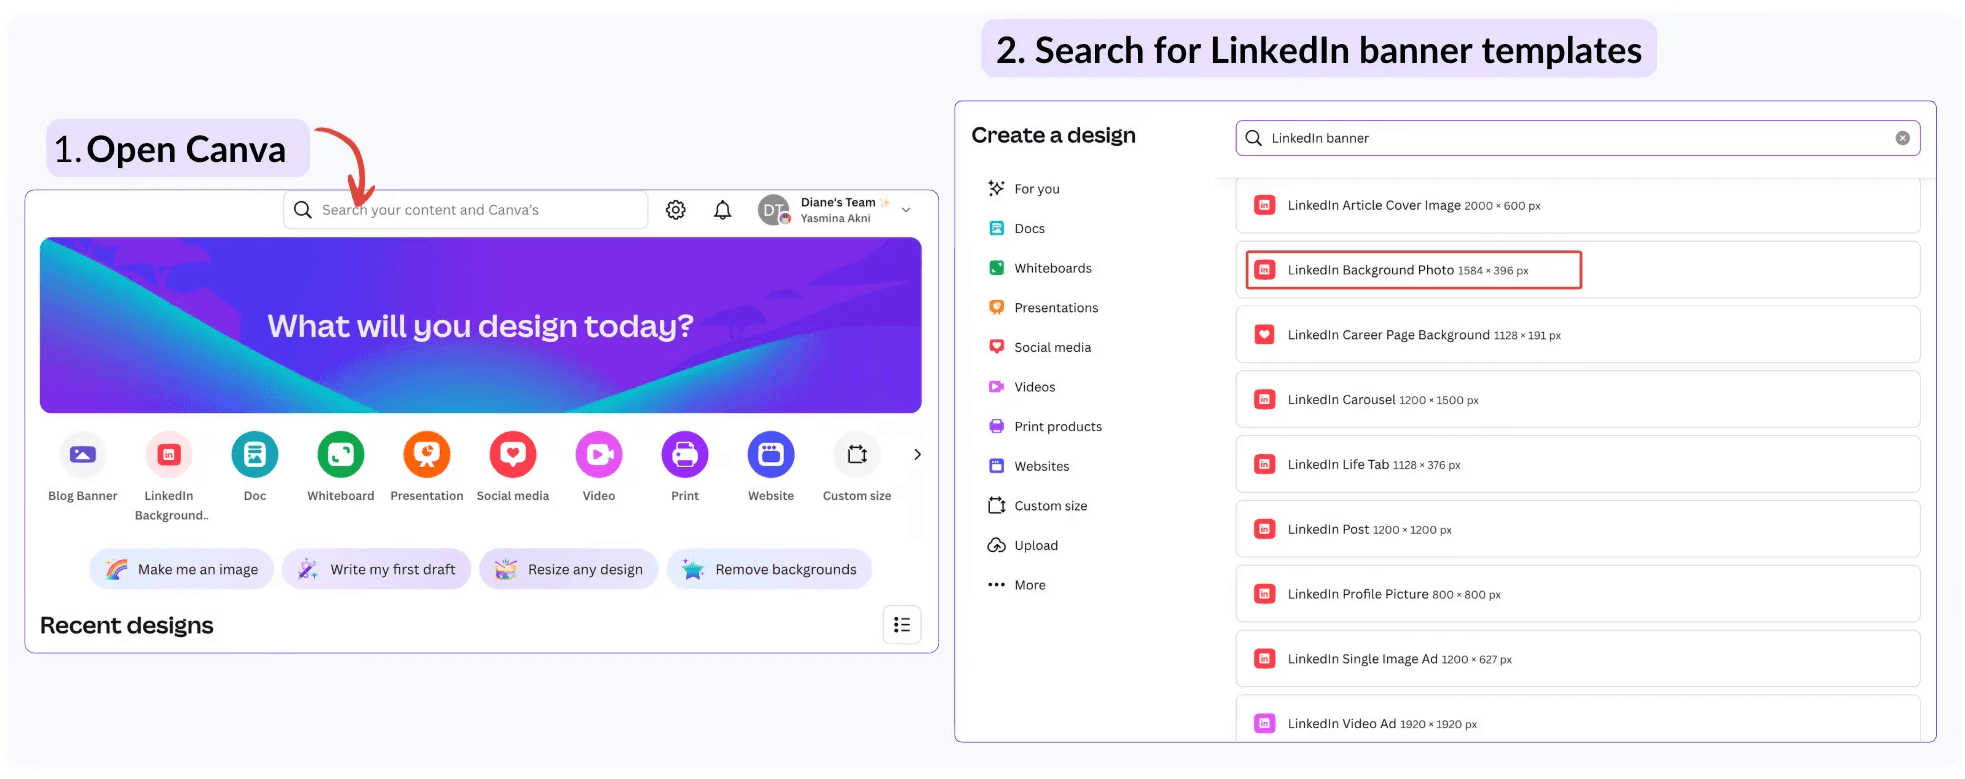Select LinkedIn Article Cover Image result
The height and width of the screenshot is (779, 1965).
1578,205
